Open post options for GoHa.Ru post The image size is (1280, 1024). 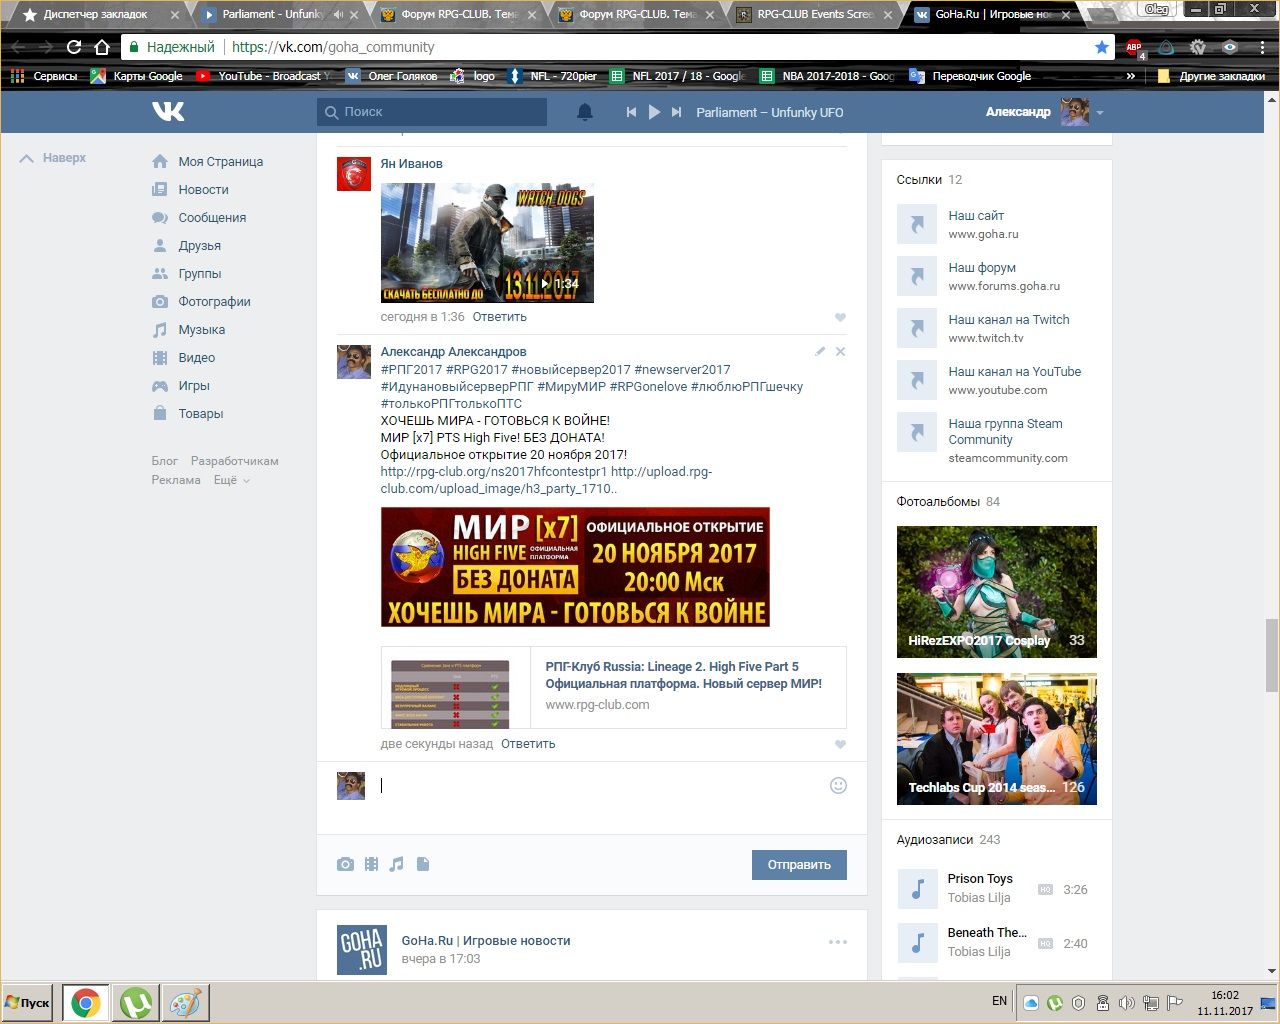point(838,941)
